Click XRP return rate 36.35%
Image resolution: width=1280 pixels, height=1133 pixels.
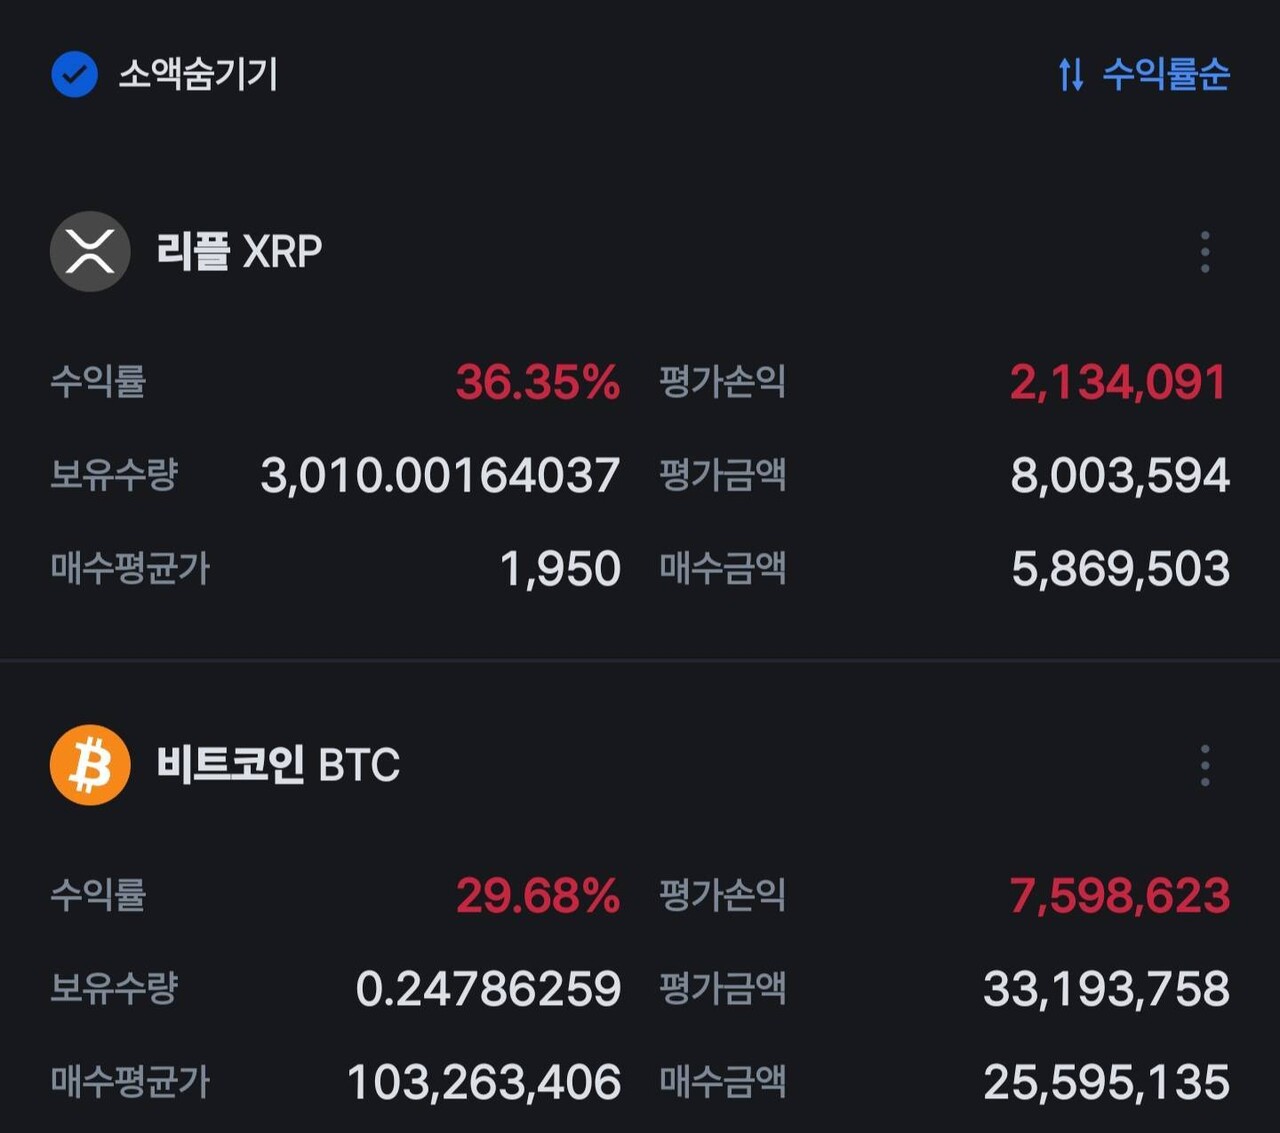click(537, 382)
